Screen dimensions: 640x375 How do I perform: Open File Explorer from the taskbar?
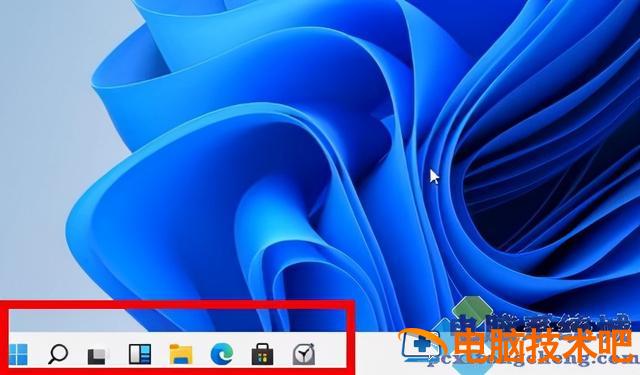[x=181, y=354]
